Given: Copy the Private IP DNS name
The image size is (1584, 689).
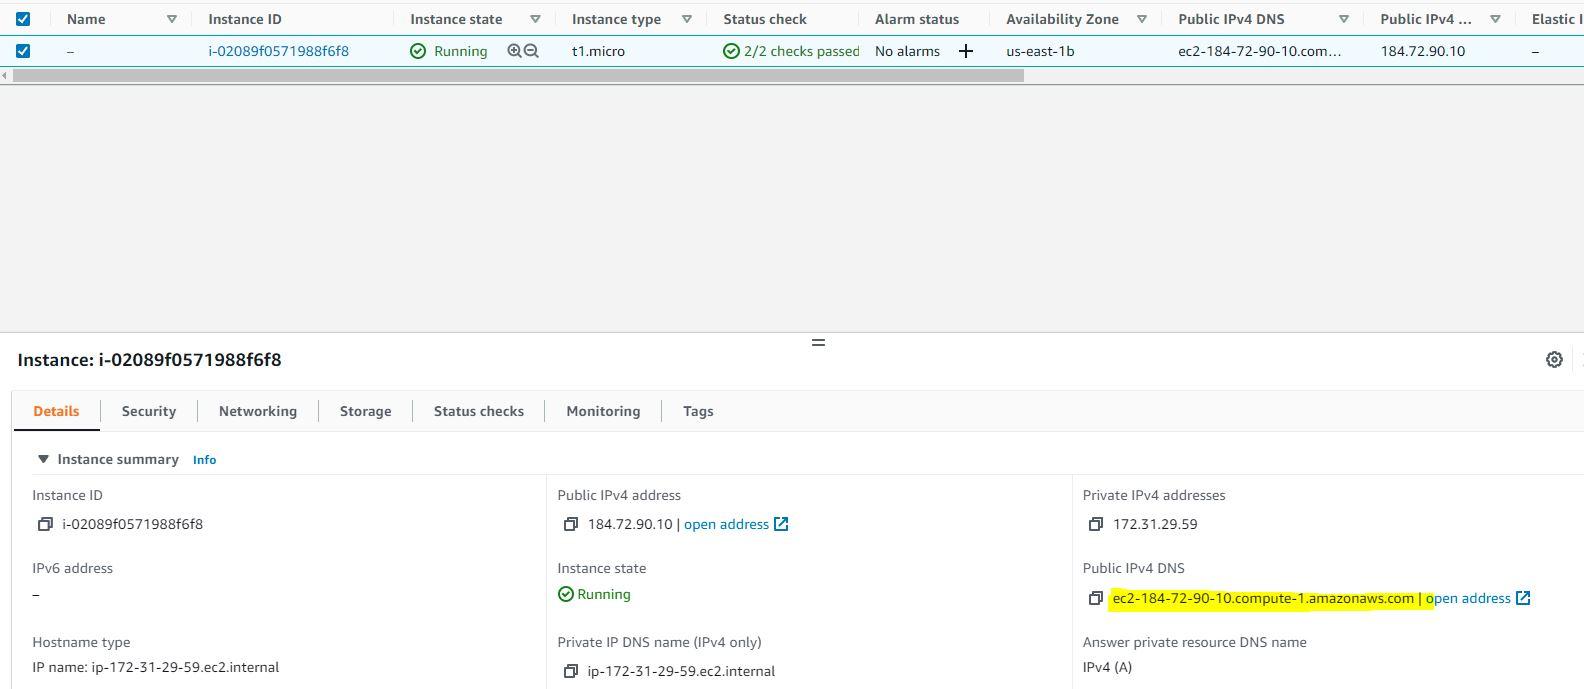Looking at the screenshot, I should click(x=570, y=671).
